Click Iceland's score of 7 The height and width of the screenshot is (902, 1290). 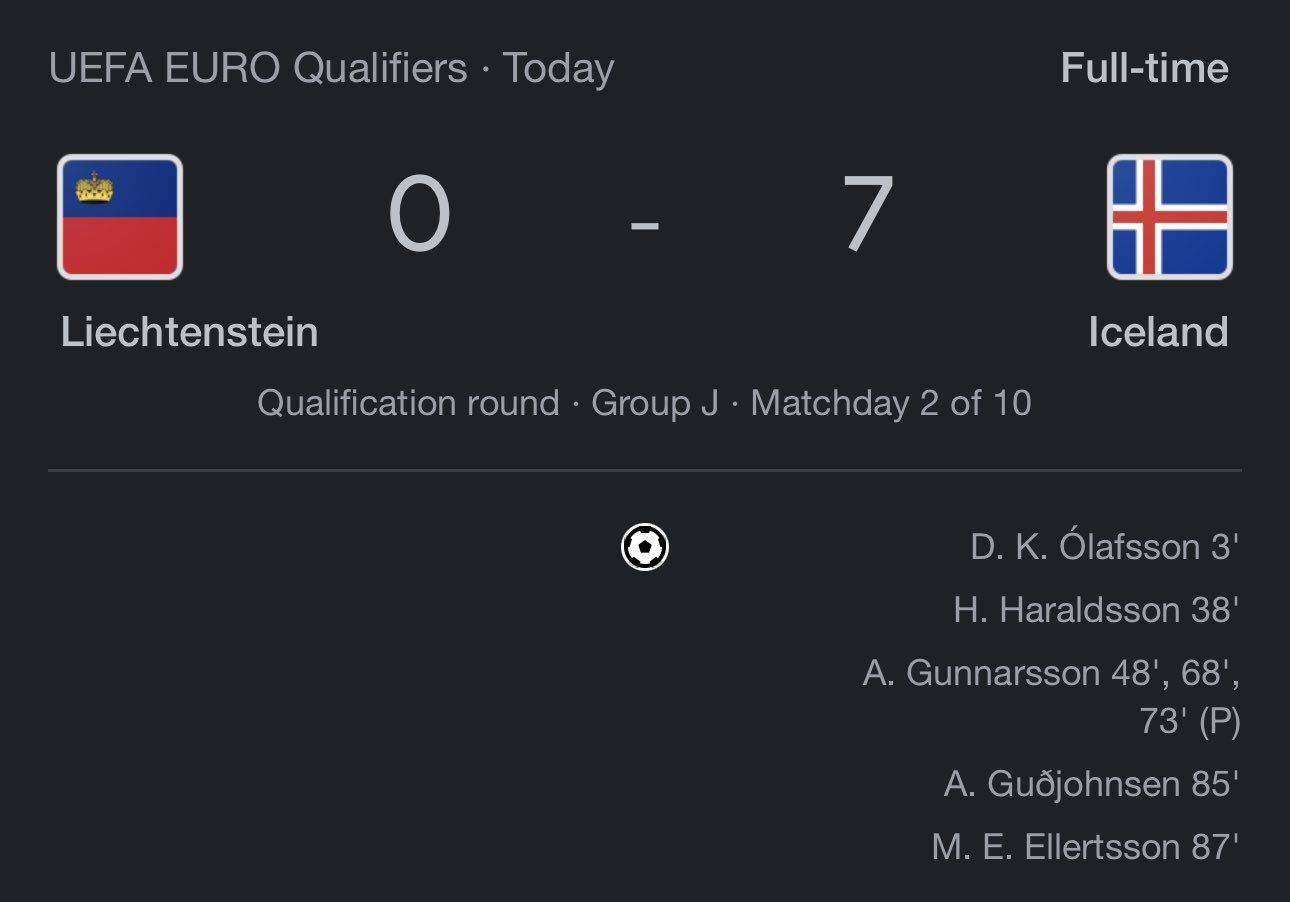866,215
